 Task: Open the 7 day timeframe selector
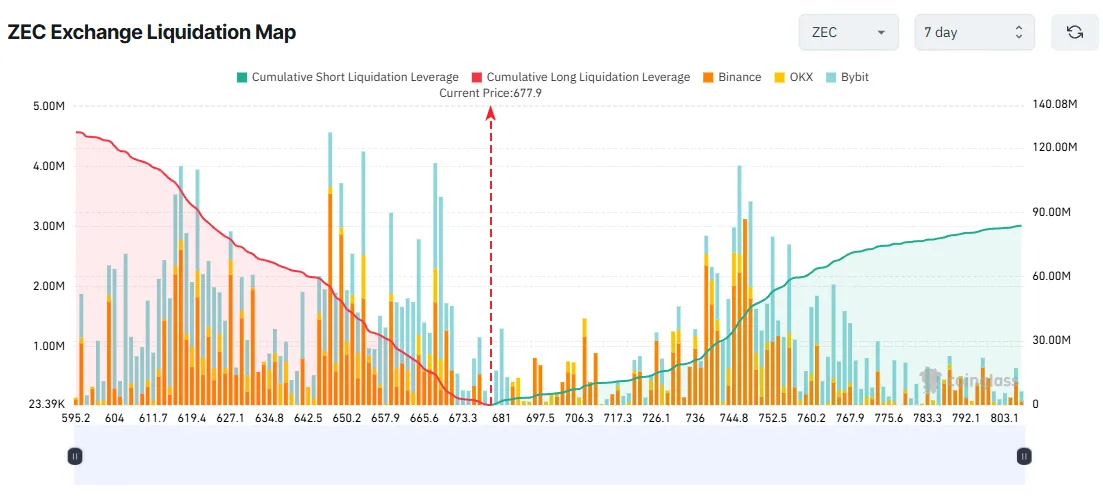tap(974, 32)
